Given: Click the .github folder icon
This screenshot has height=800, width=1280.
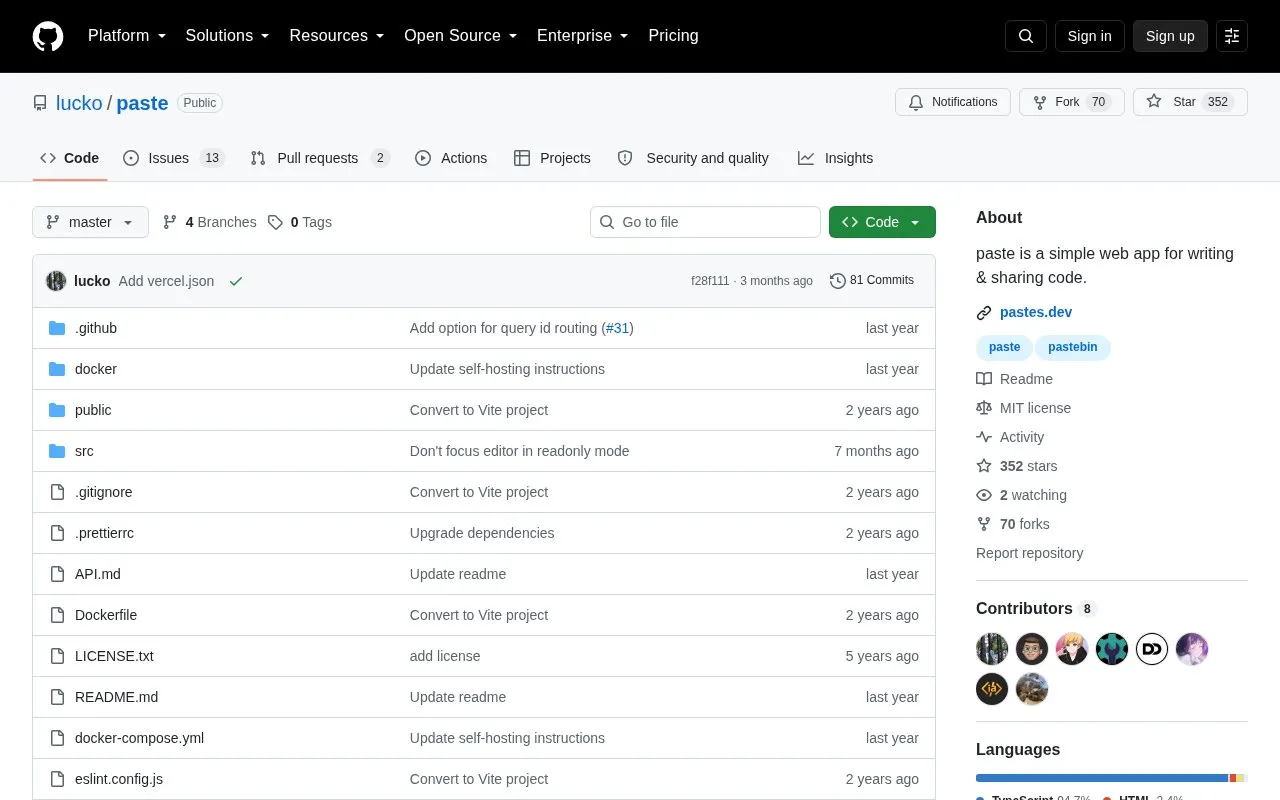Looking at the screenshot, I should (x=57, y=328).
